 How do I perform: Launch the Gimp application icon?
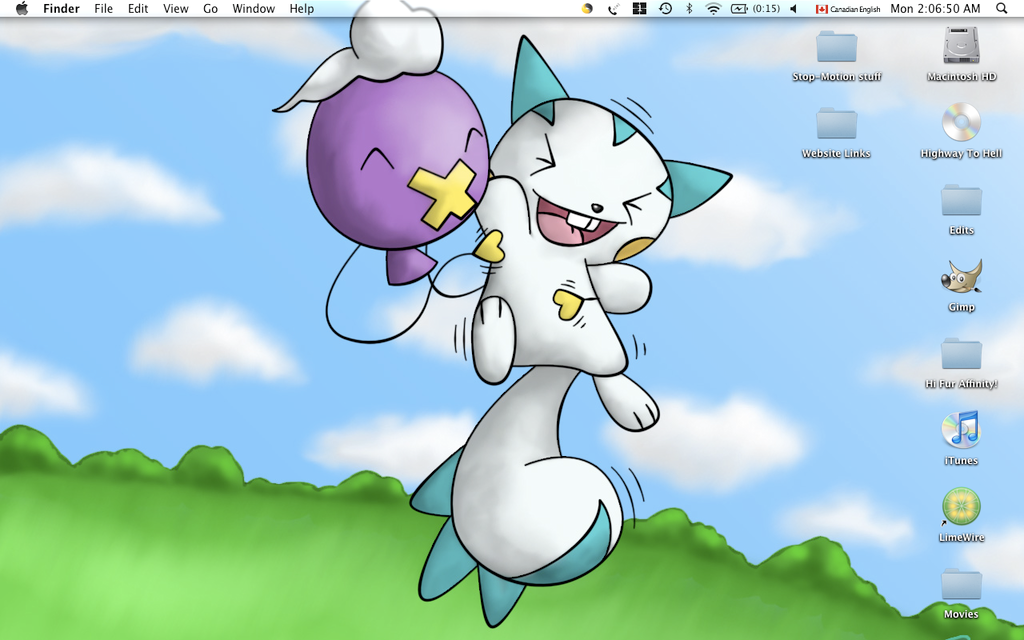pos(961,276)
